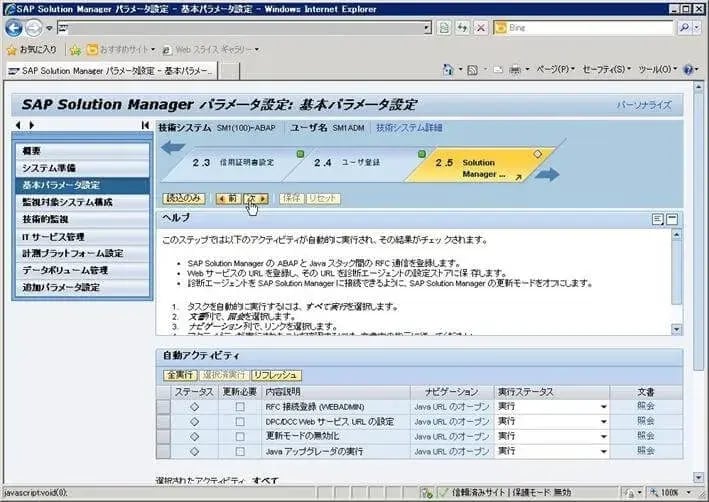Viewport: 709px width, 502px height.
Task: Click the 次 next step button
Action: tap(256, 199)
